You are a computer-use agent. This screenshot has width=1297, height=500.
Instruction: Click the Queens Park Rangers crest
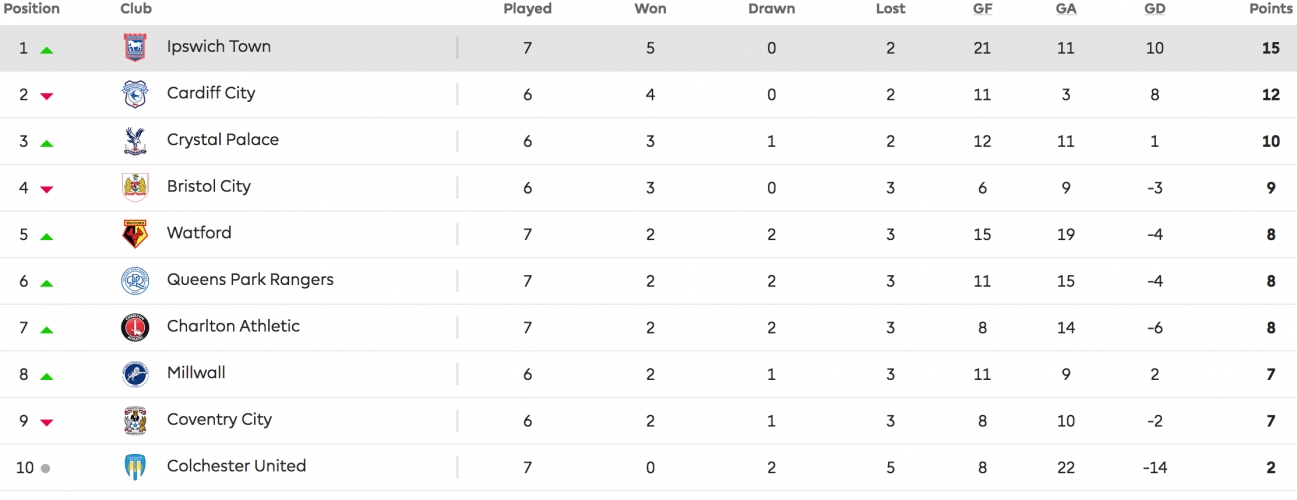click(134, 281)
